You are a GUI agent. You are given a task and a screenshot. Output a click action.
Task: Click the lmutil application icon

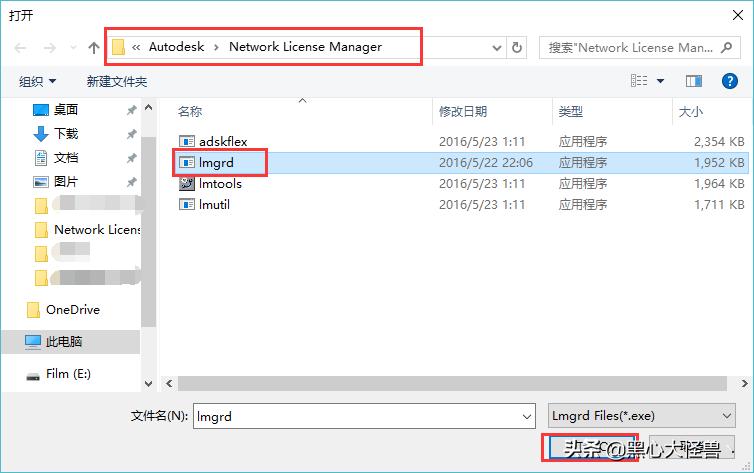point(187,204)
